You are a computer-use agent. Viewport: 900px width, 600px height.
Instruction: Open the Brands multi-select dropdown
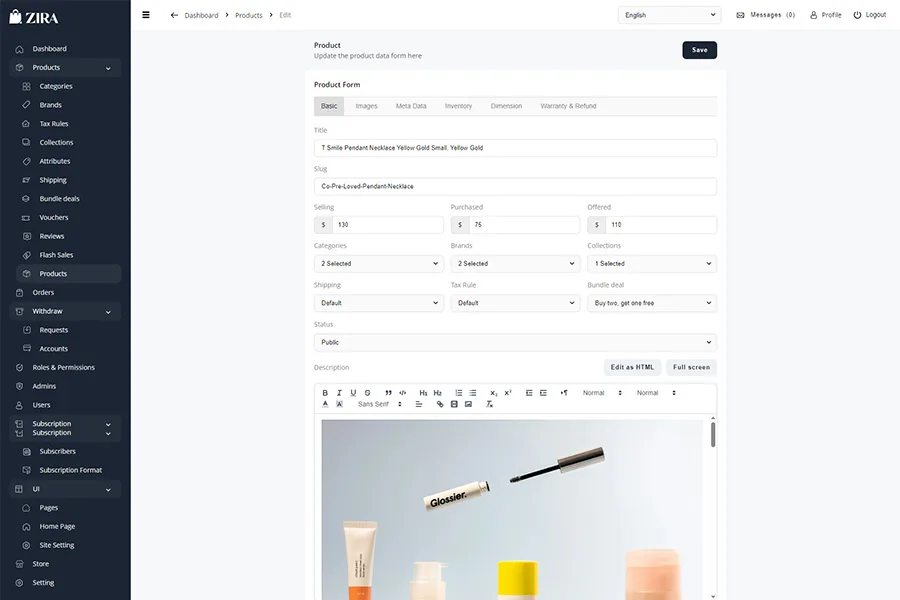coord(515,264)
